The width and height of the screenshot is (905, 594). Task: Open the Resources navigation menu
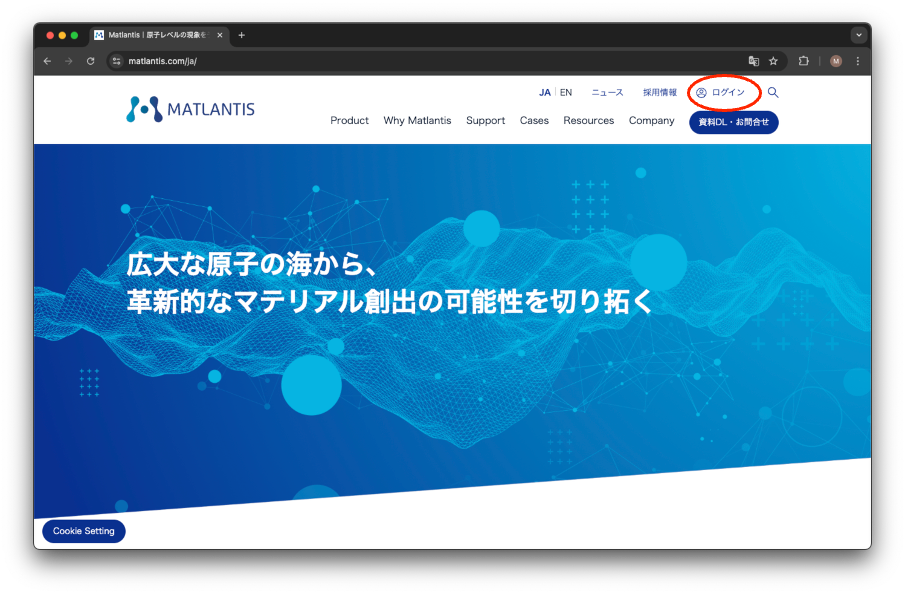[x=588, y=121]
